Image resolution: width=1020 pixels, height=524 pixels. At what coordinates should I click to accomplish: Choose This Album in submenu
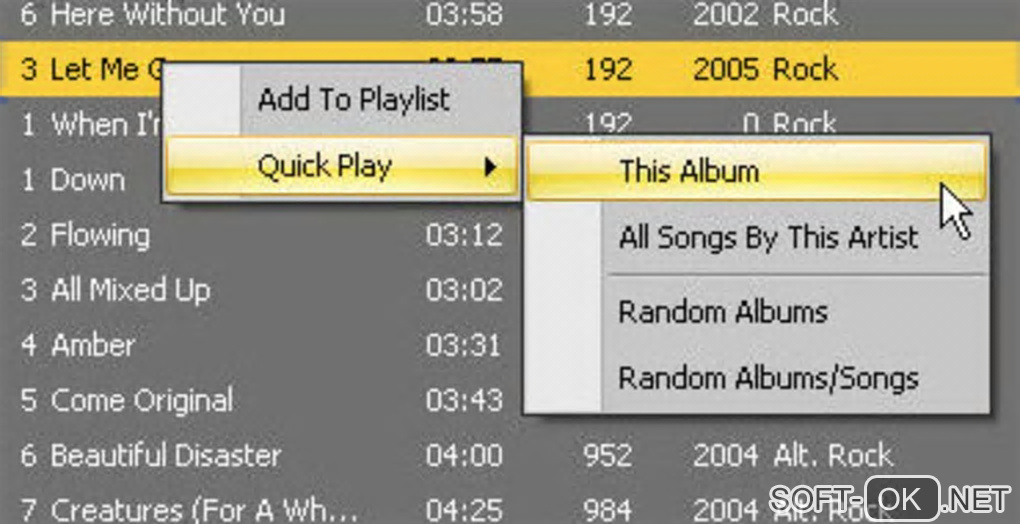pos(757,171)
